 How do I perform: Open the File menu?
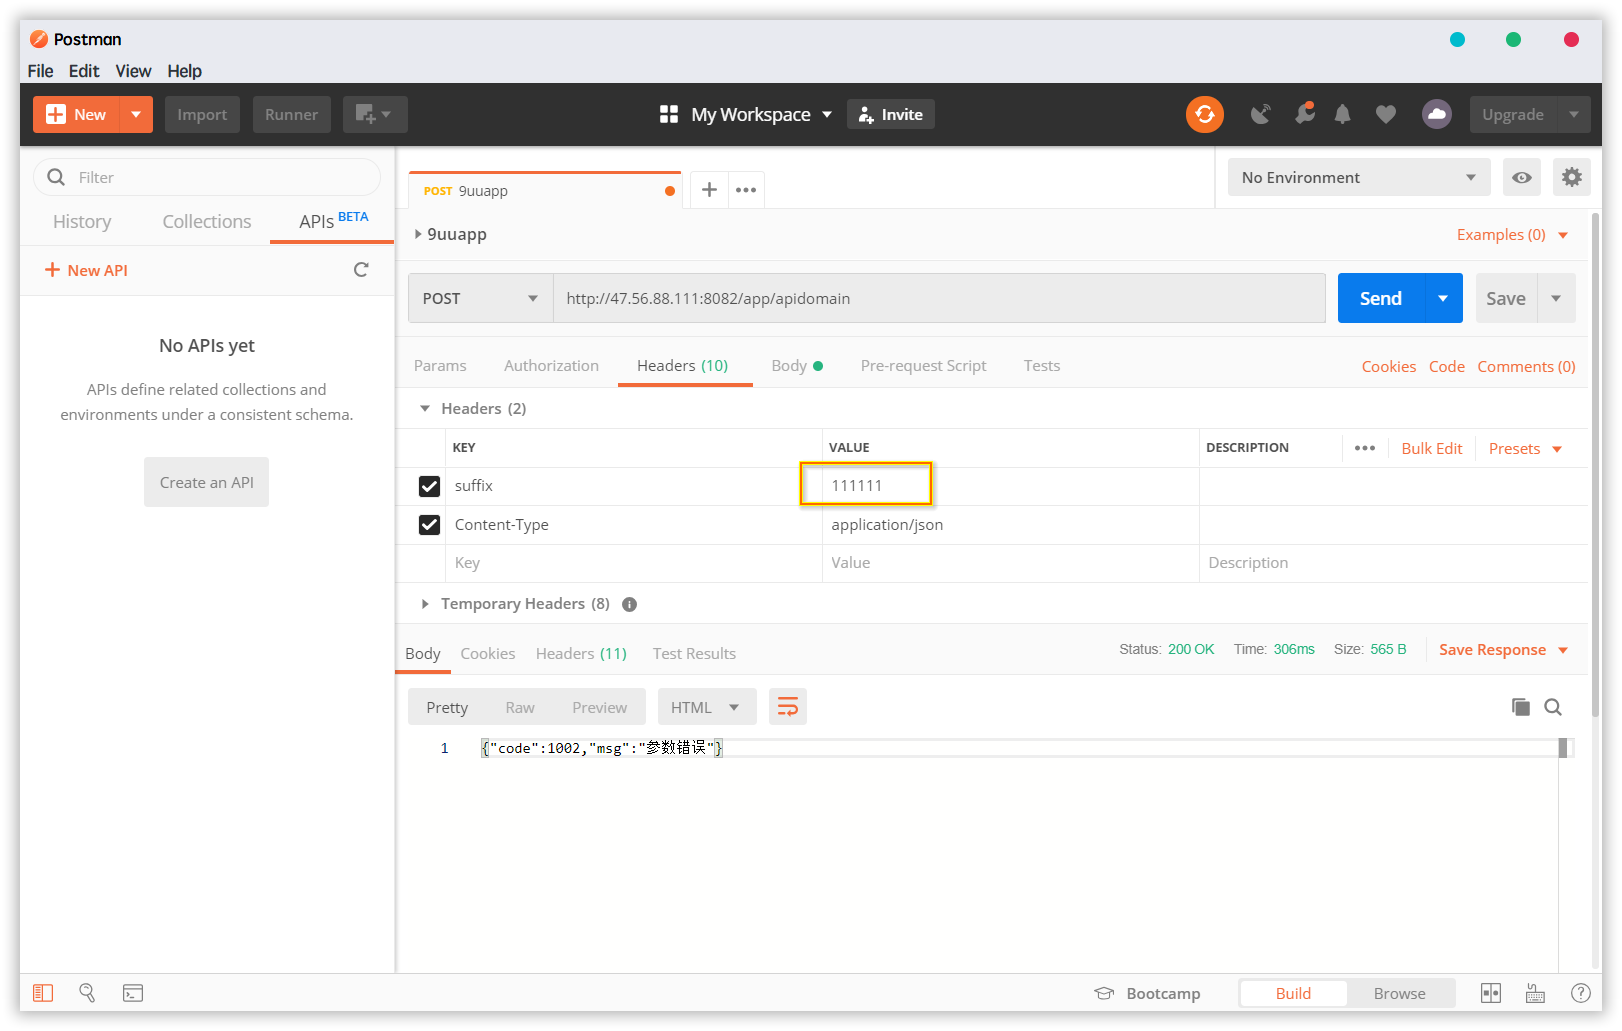(41, 71)
